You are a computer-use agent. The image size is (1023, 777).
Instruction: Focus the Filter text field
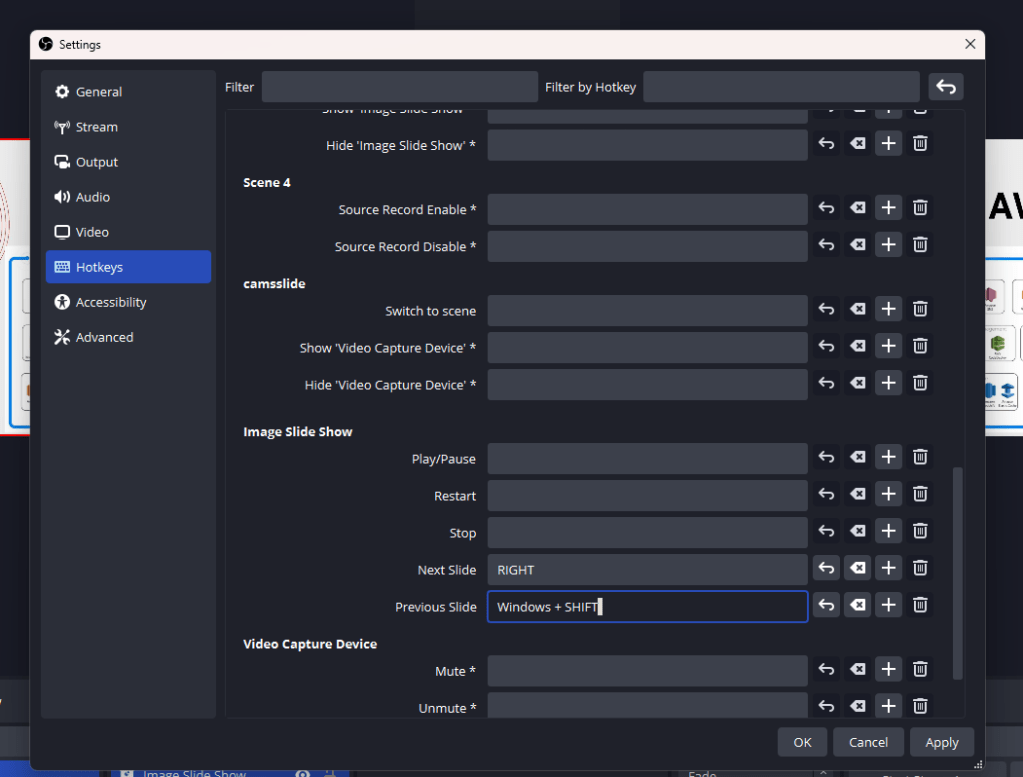399,87
